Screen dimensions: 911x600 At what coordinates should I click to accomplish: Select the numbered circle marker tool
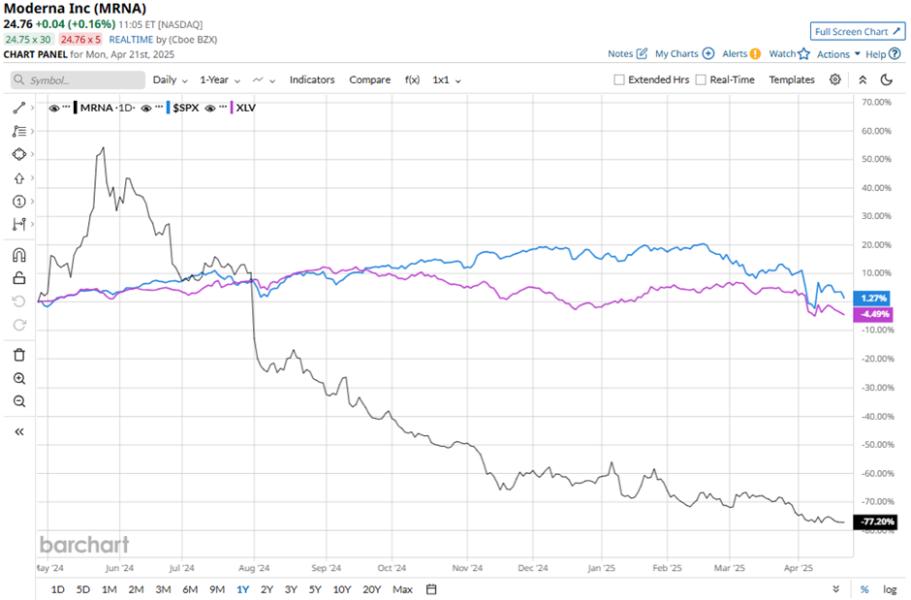19,202
